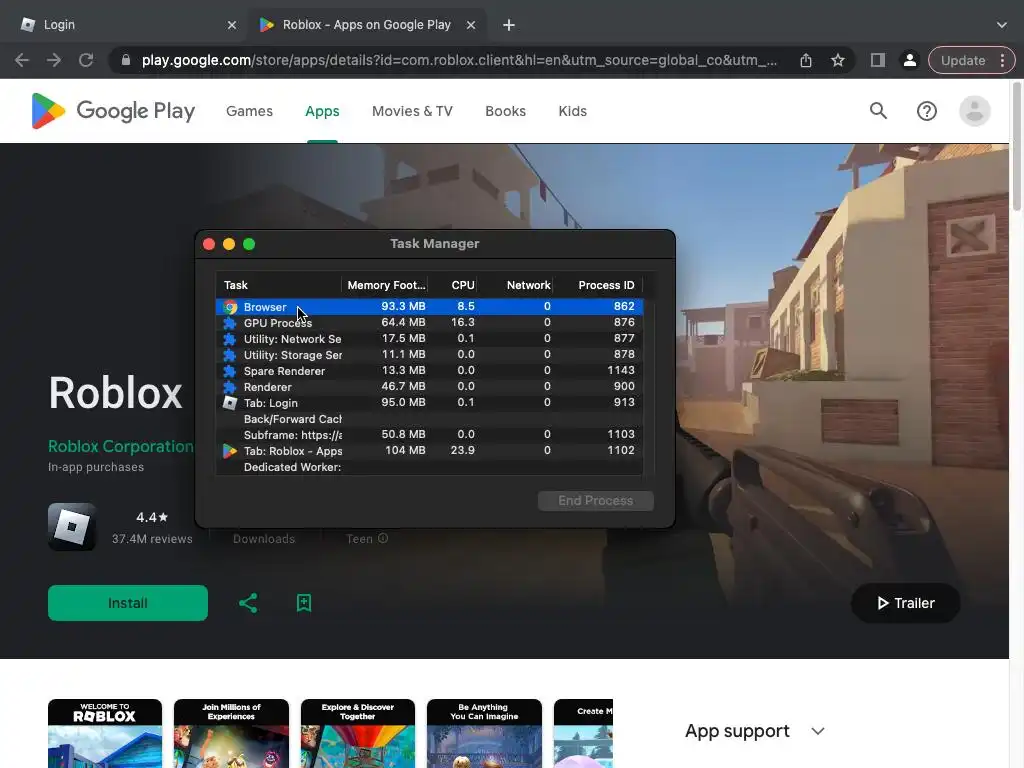Maximize Task Manager with green button
This screenshot has height=768, width=1024.
tap(249, 244)
